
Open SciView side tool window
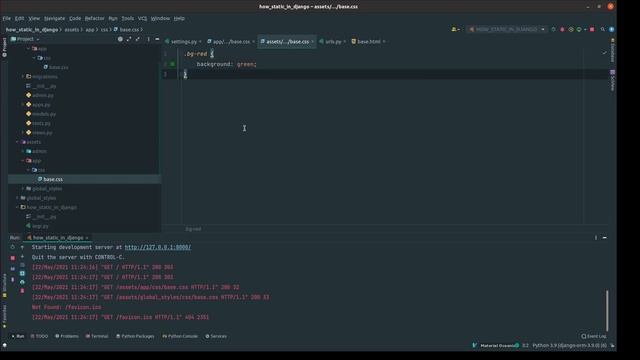[612, 80]
